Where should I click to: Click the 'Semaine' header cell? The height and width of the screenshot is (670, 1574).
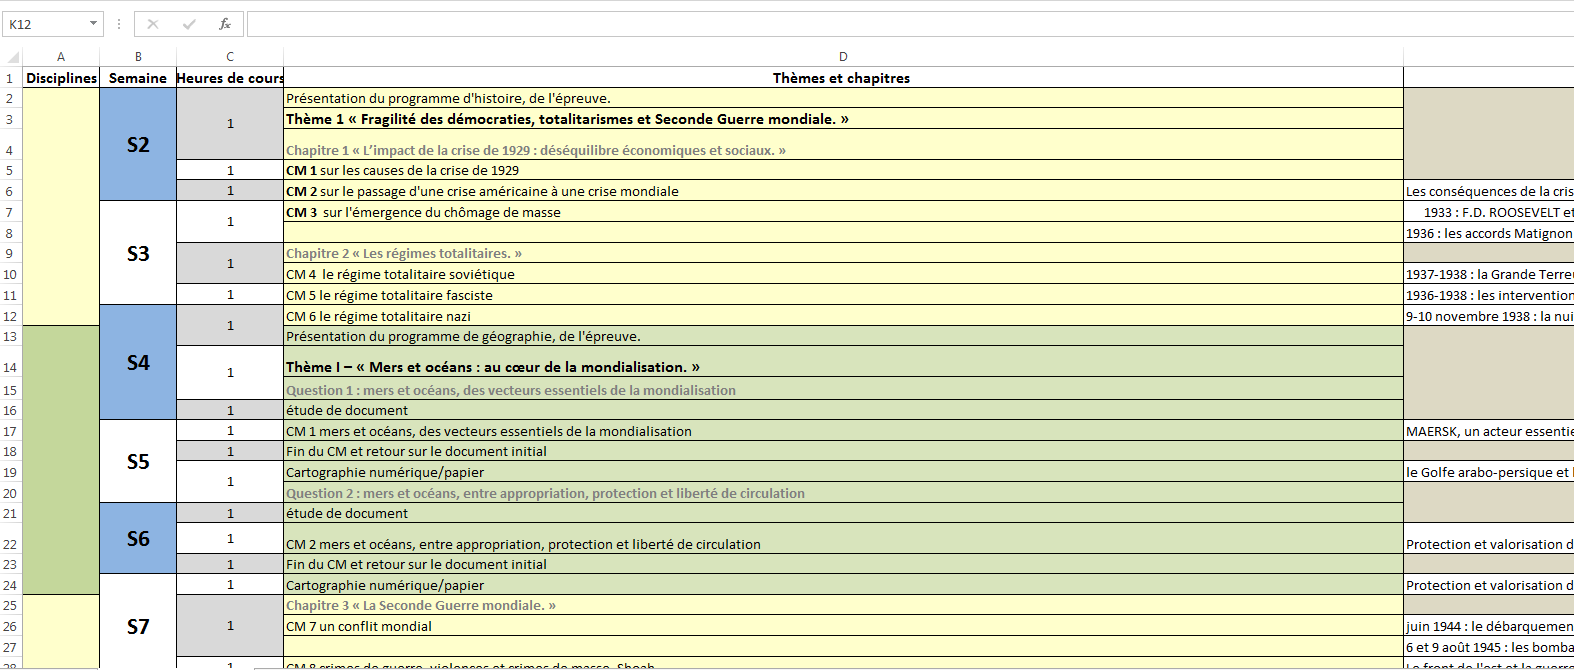[138, 78]
